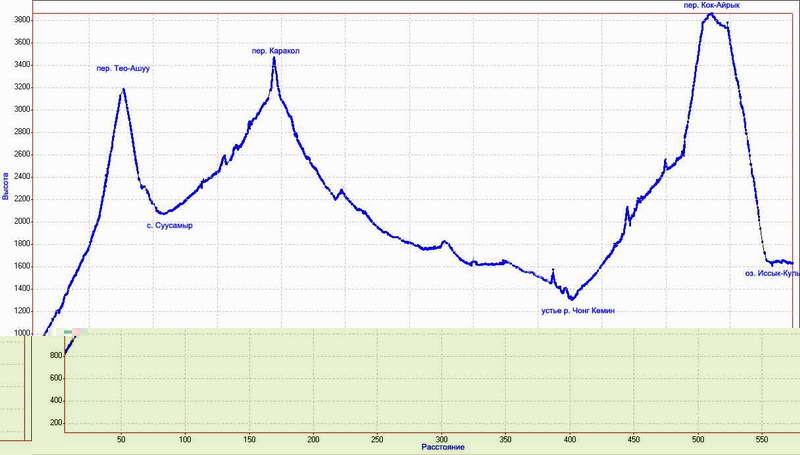Click the 400 distance tick on horizontal axis
This screenshot has width=800, height=455.
coord(569,439)
